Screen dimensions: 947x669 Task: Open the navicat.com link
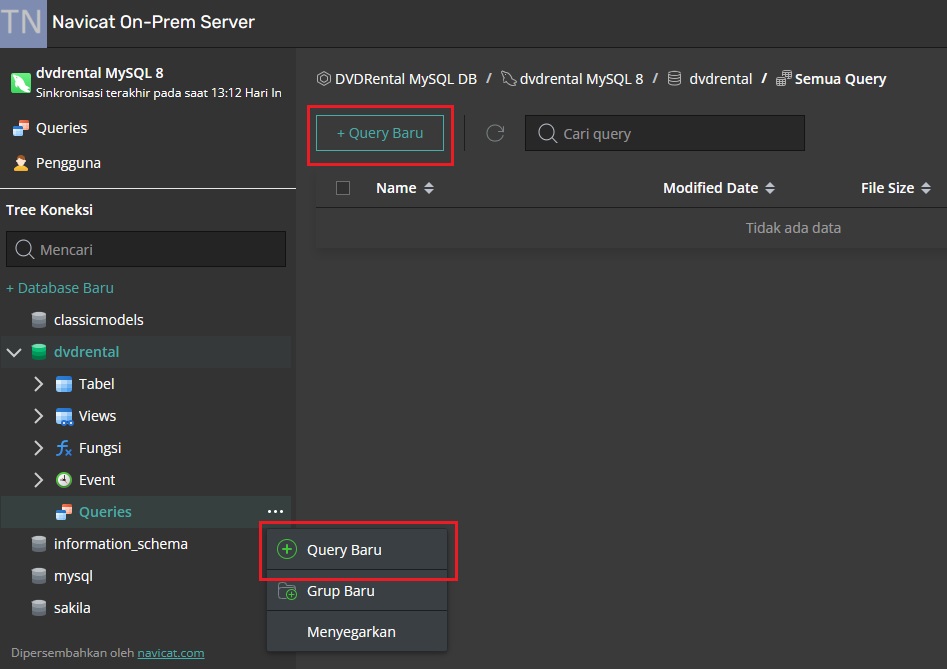[170, 653]
